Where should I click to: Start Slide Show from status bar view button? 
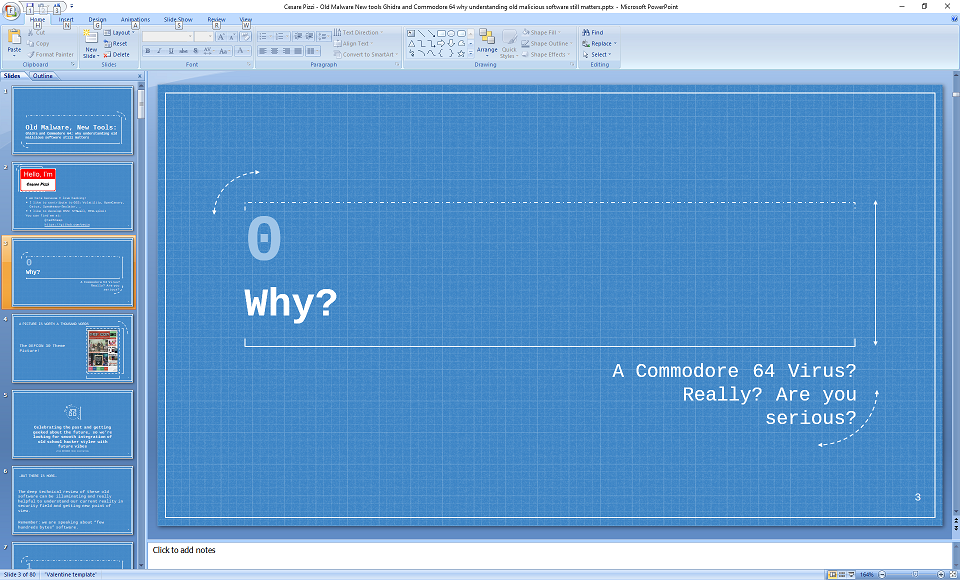pyautogui.click(x=852, y=575)
